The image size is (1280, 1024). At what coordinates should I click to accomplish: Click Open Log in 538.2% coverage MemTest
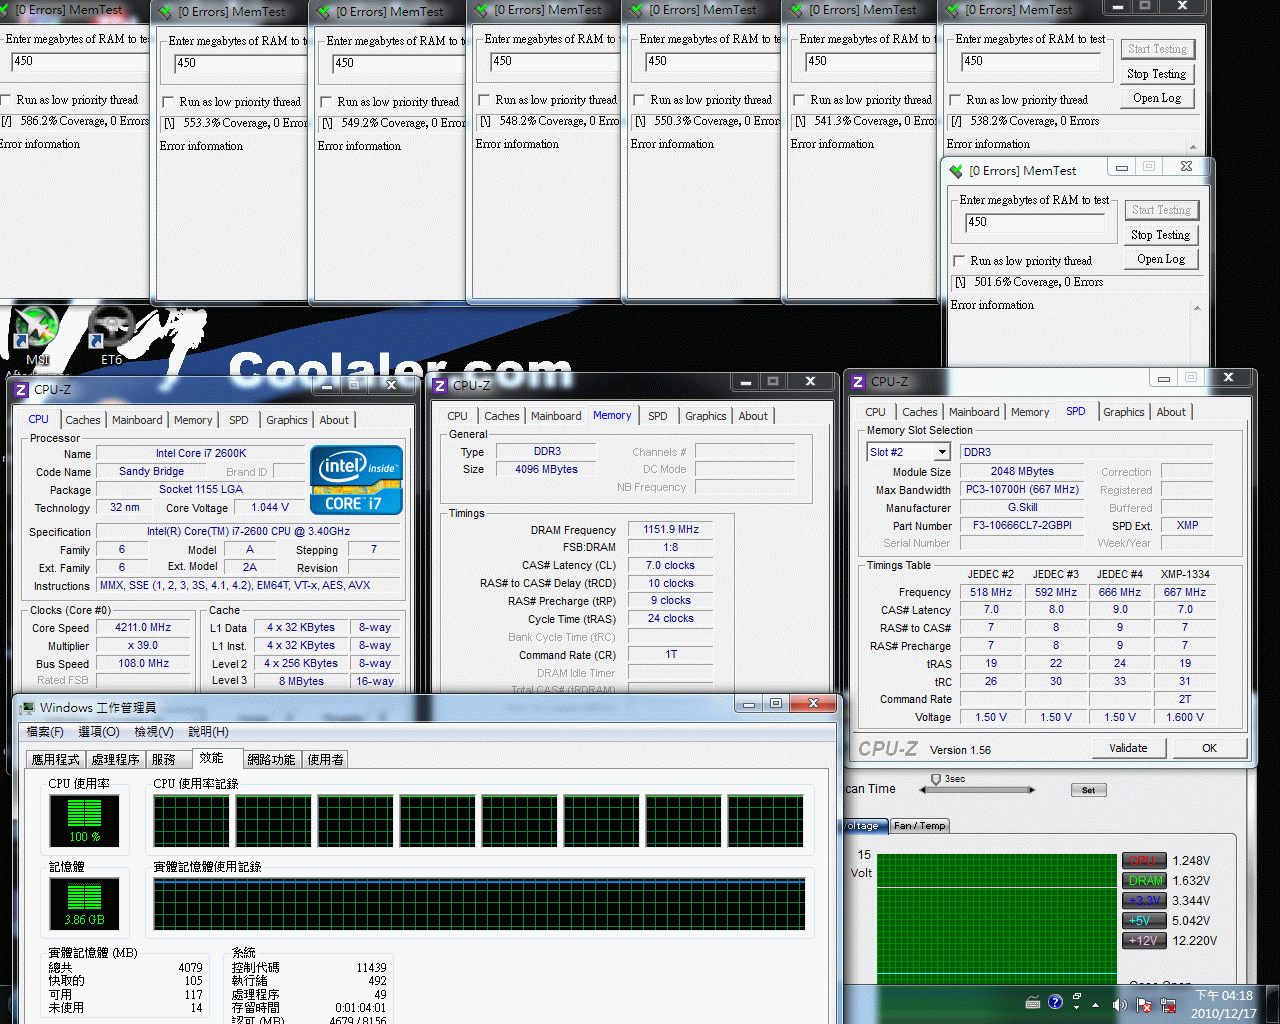click(x=1157, y=98)
